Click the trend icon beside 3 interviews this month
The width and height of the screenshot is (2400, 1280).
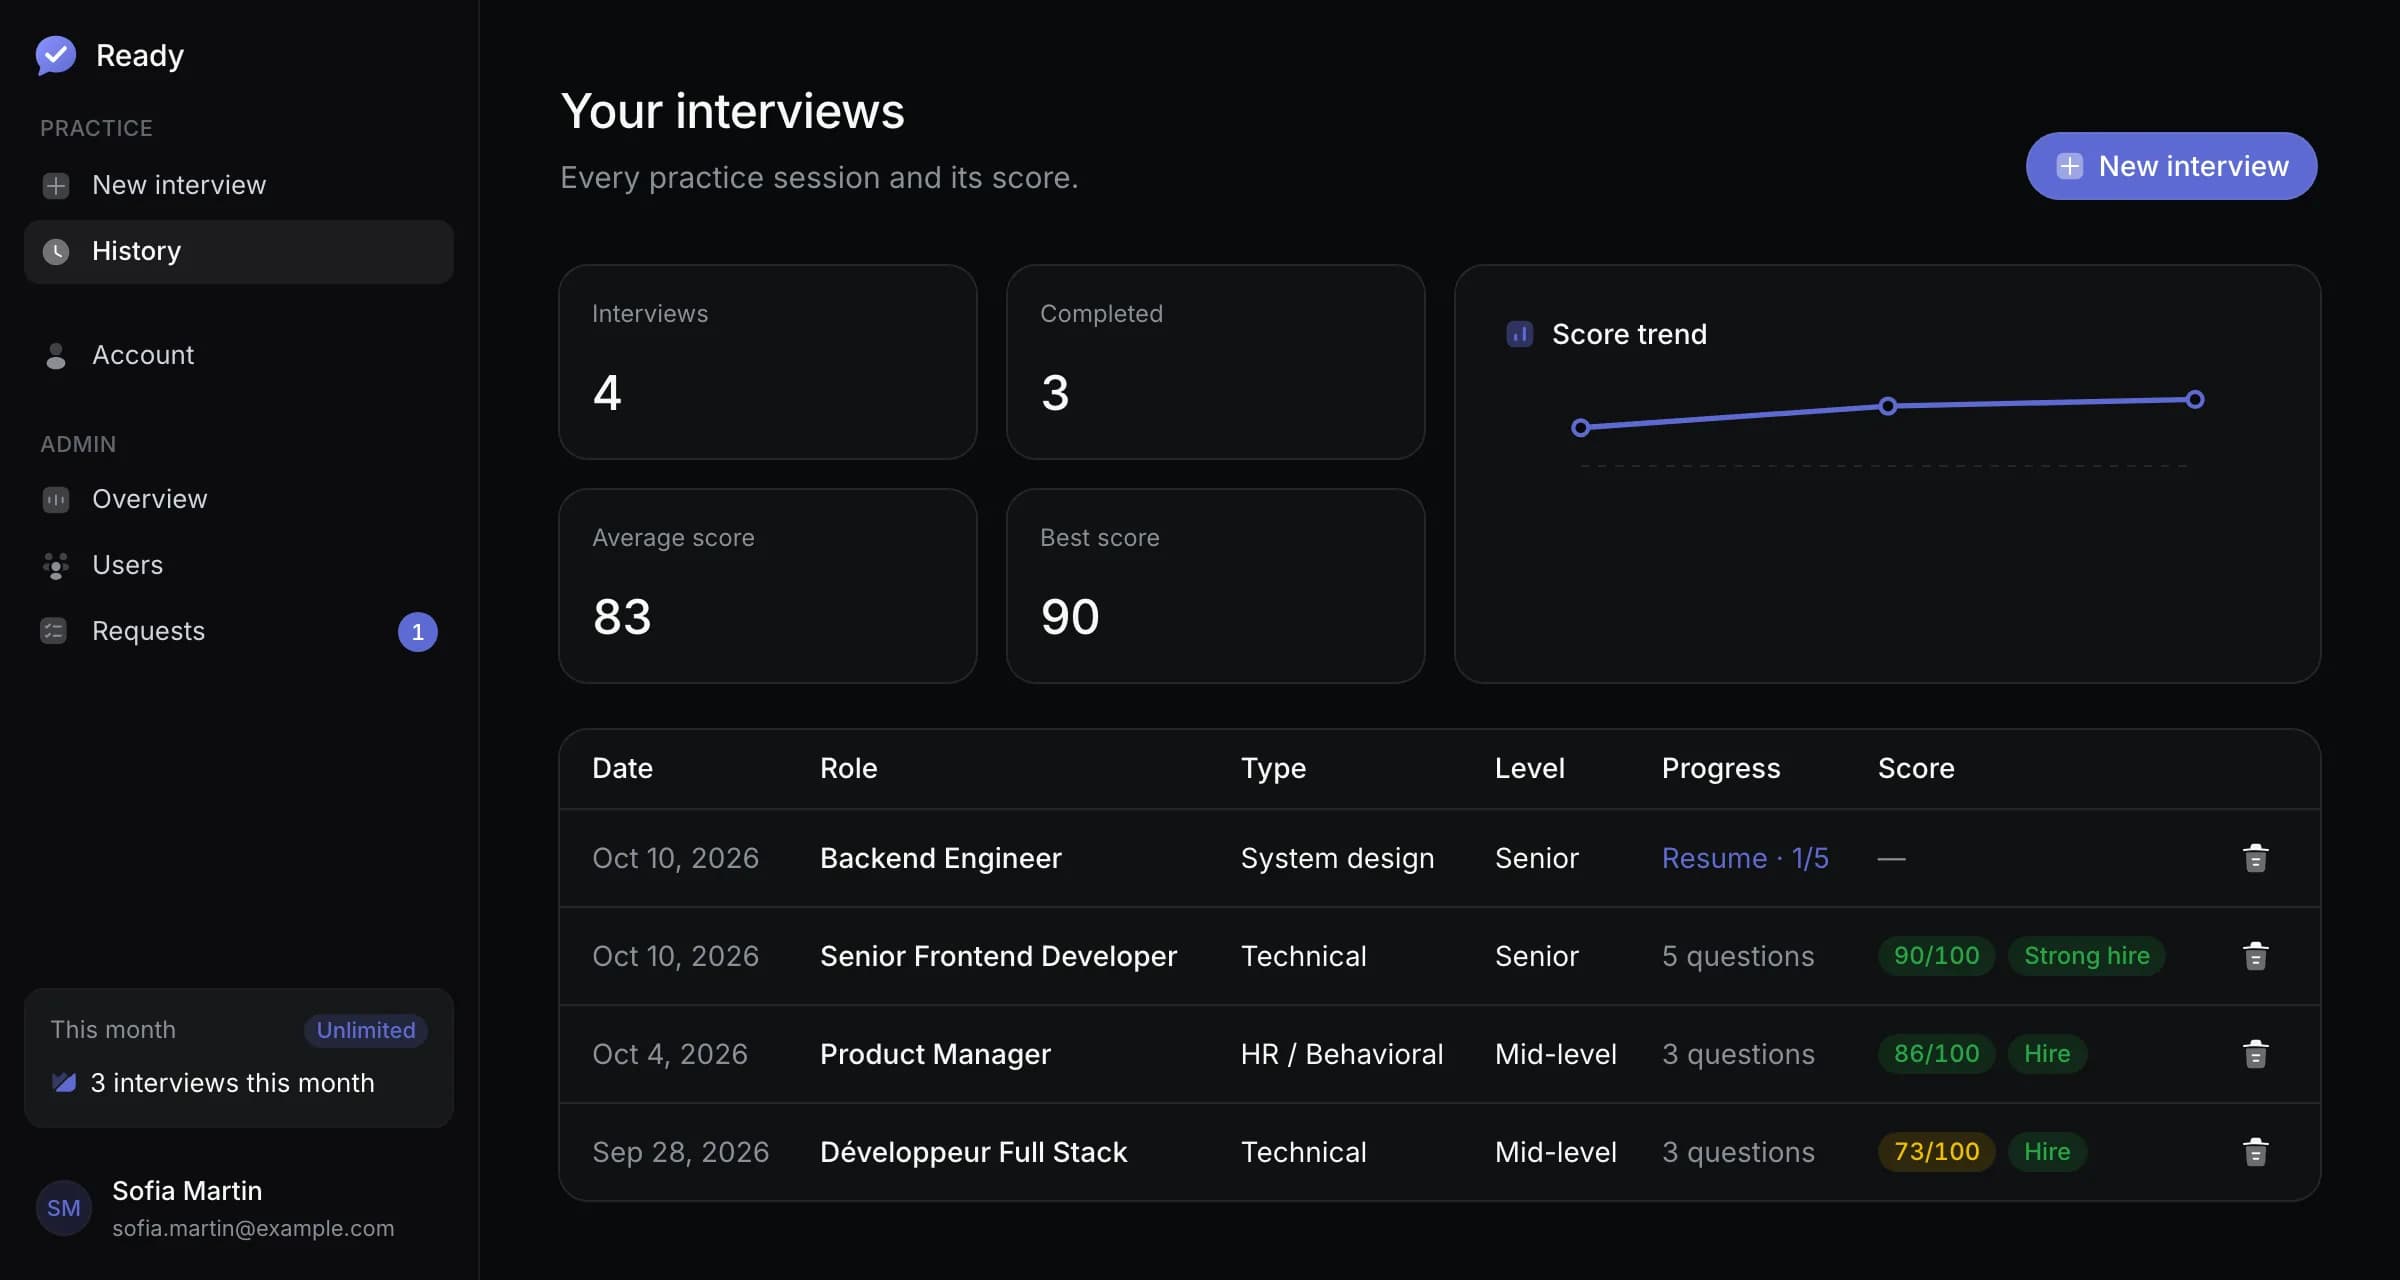[x=64, y=1083]
